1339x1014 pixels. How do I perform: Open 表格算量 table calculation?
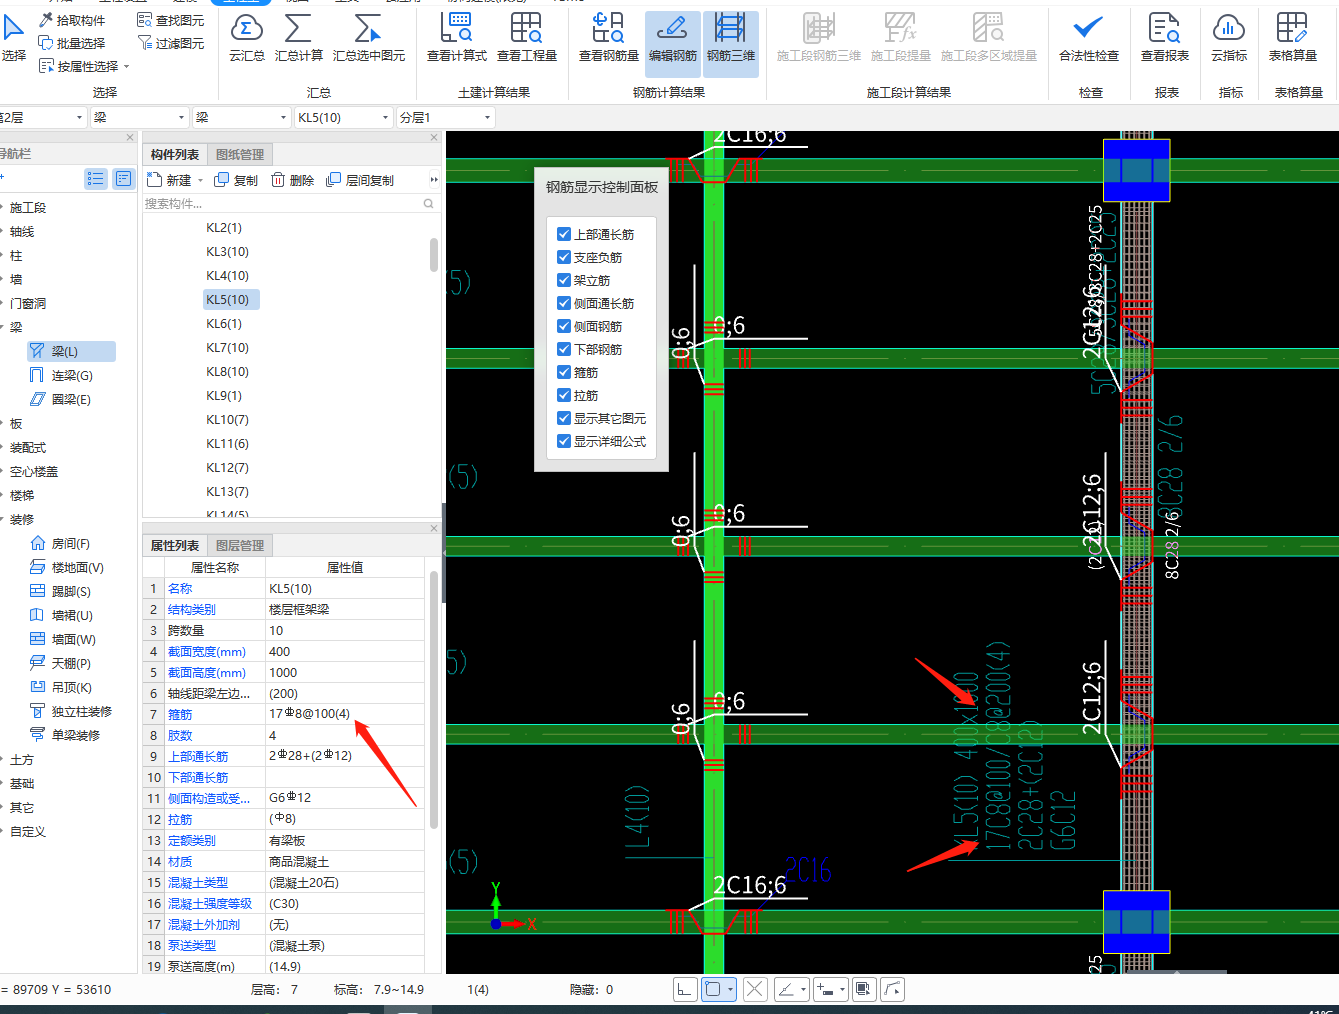1293,37
